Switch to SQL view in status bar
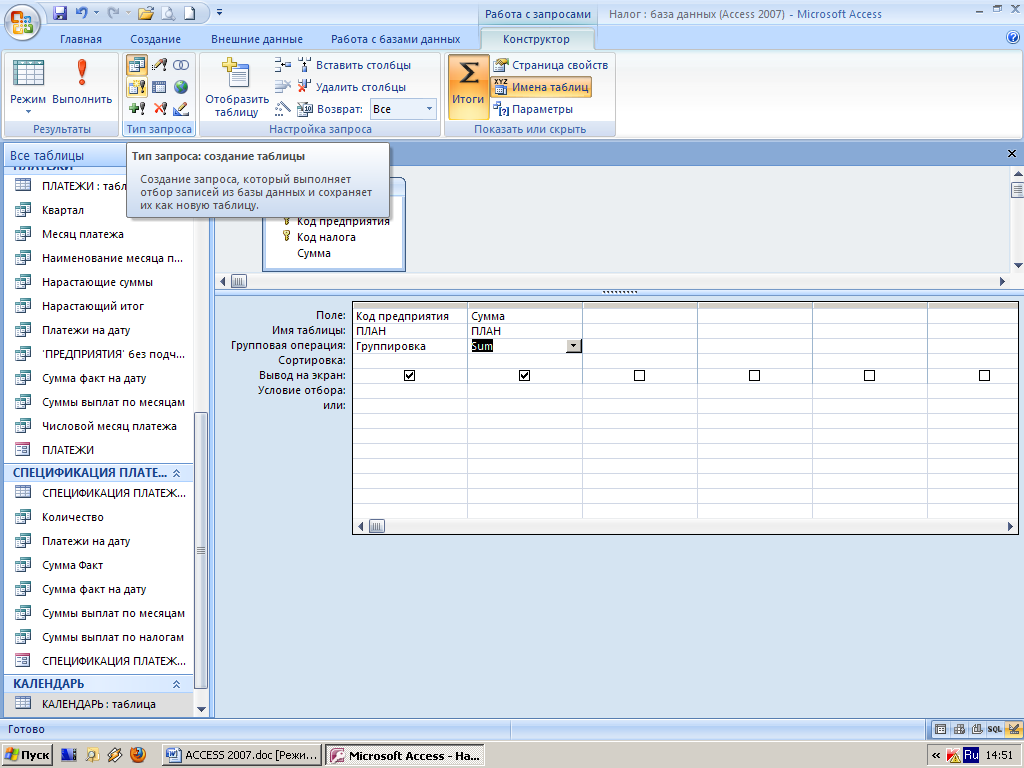This screenshot has height=768, width=1024. click(x=995, y=729)
